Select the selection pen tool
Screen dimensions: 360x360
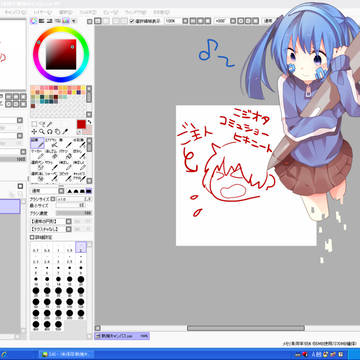point(37,165)
